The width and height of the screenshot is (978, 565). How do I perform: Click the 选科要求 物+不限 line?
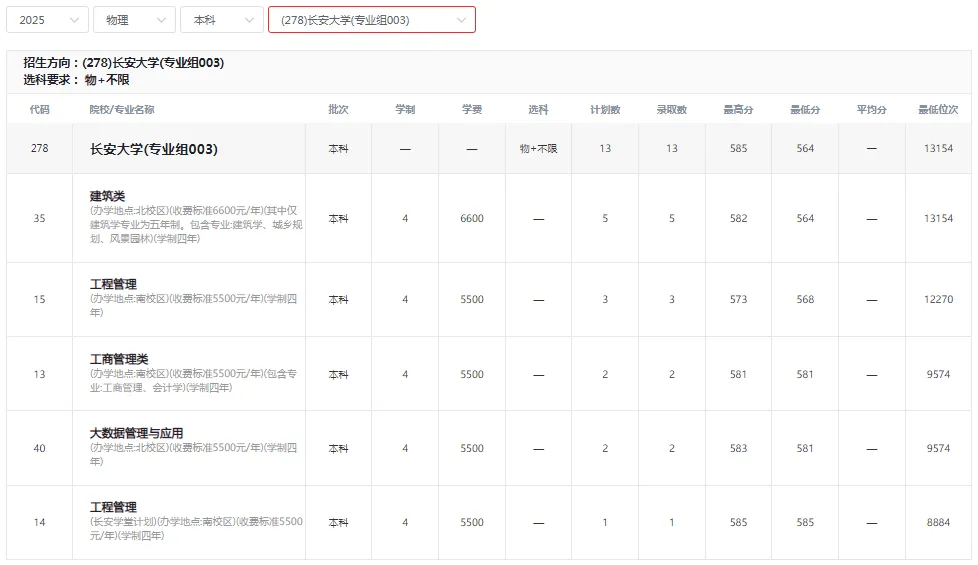point(76,80)
